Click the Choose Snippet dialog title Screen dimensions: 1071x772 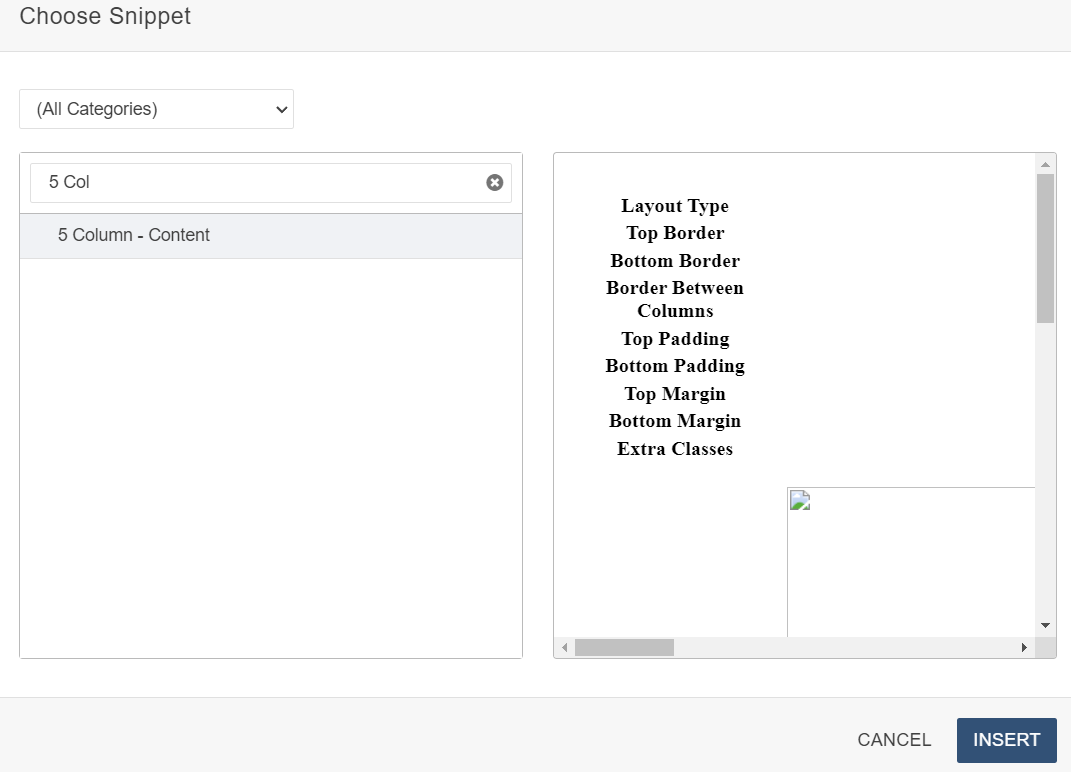(x=105, y=17)
